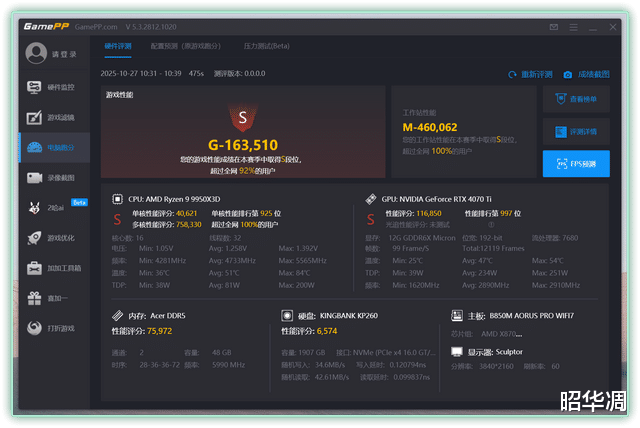Click the game score G-163,510
Screen dimensions: 640x428
pyautogui.click(x=243, y=145)
